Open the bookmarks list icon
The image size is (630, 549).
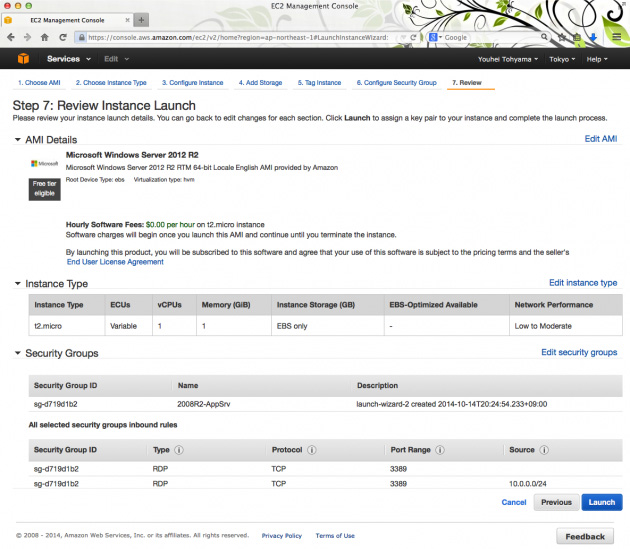pyautogui.click(x=577, y=37)
